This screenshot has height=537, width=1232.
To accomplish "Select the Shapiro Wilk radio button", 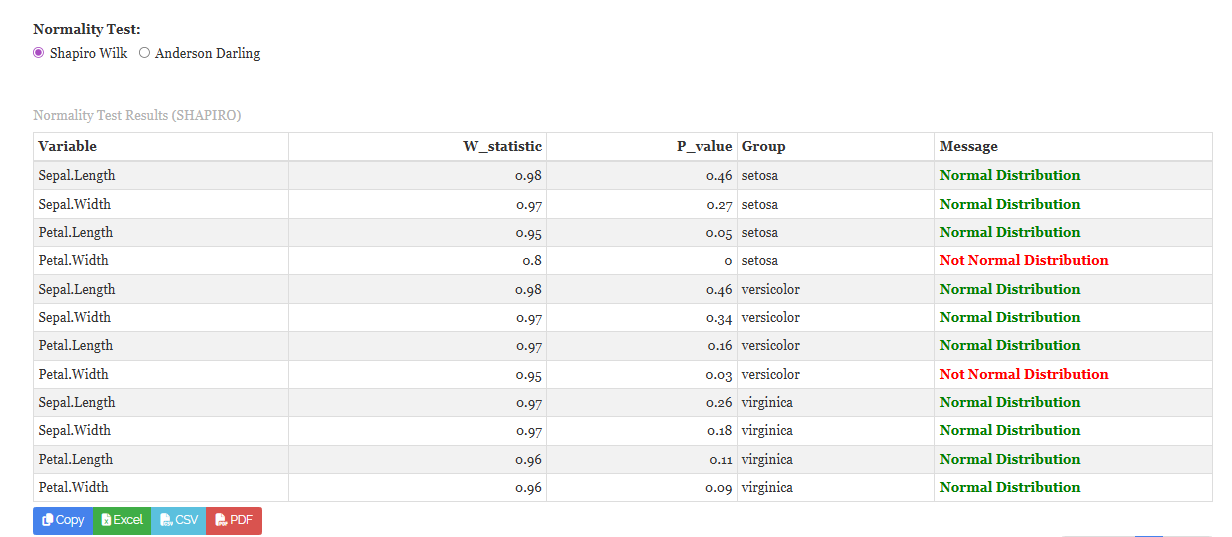I will (x=39, y=53).
